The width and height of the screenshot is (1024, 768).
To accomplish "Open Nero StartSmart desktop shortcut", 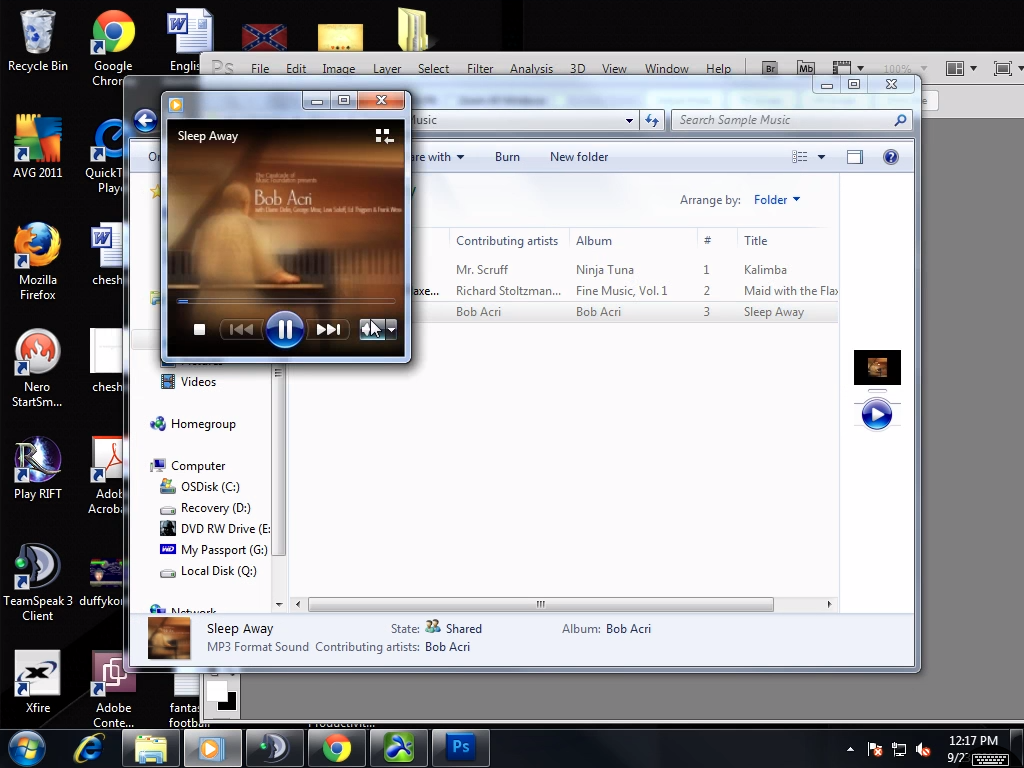I will click(x=37, y=369).
